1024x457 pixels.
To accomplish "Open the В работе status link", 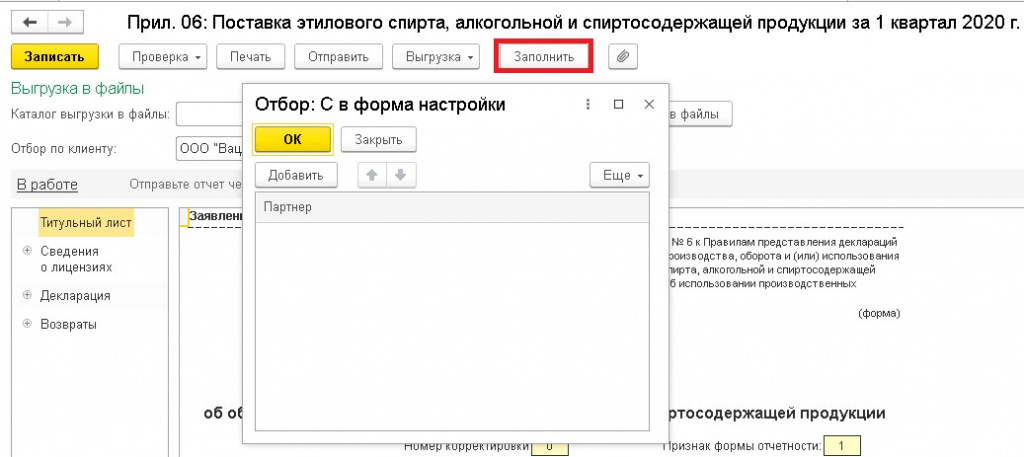I will click(x=47, y=185).
